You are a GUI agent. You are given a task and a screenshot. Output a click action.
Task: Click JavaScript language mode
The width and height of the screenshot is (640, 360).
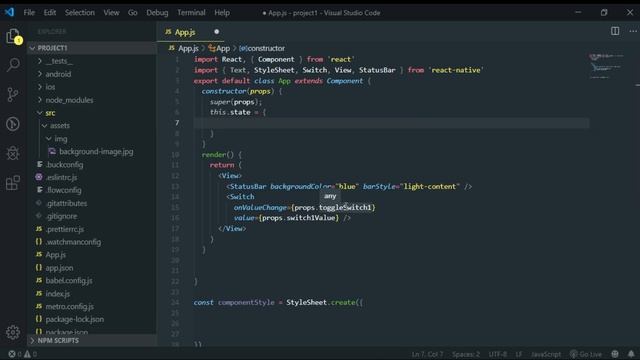coord(546,354)
